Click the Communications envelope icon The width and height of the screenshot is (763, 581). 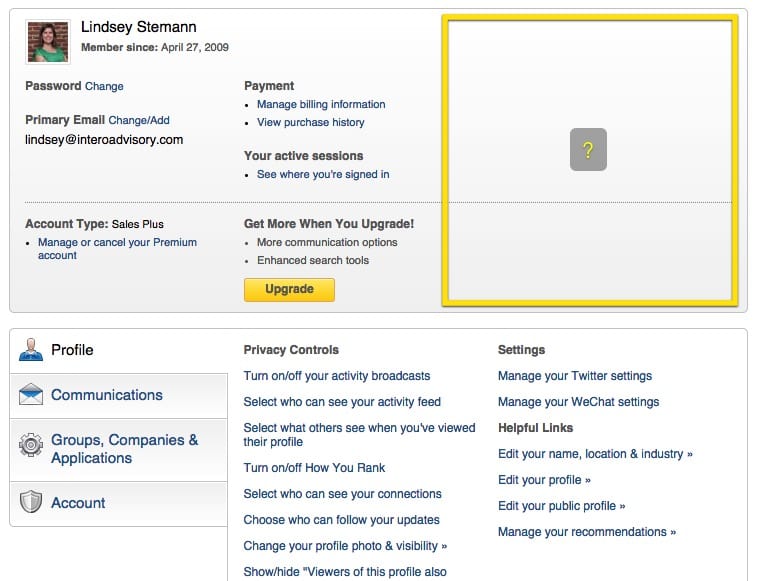(x=31, y=394)
